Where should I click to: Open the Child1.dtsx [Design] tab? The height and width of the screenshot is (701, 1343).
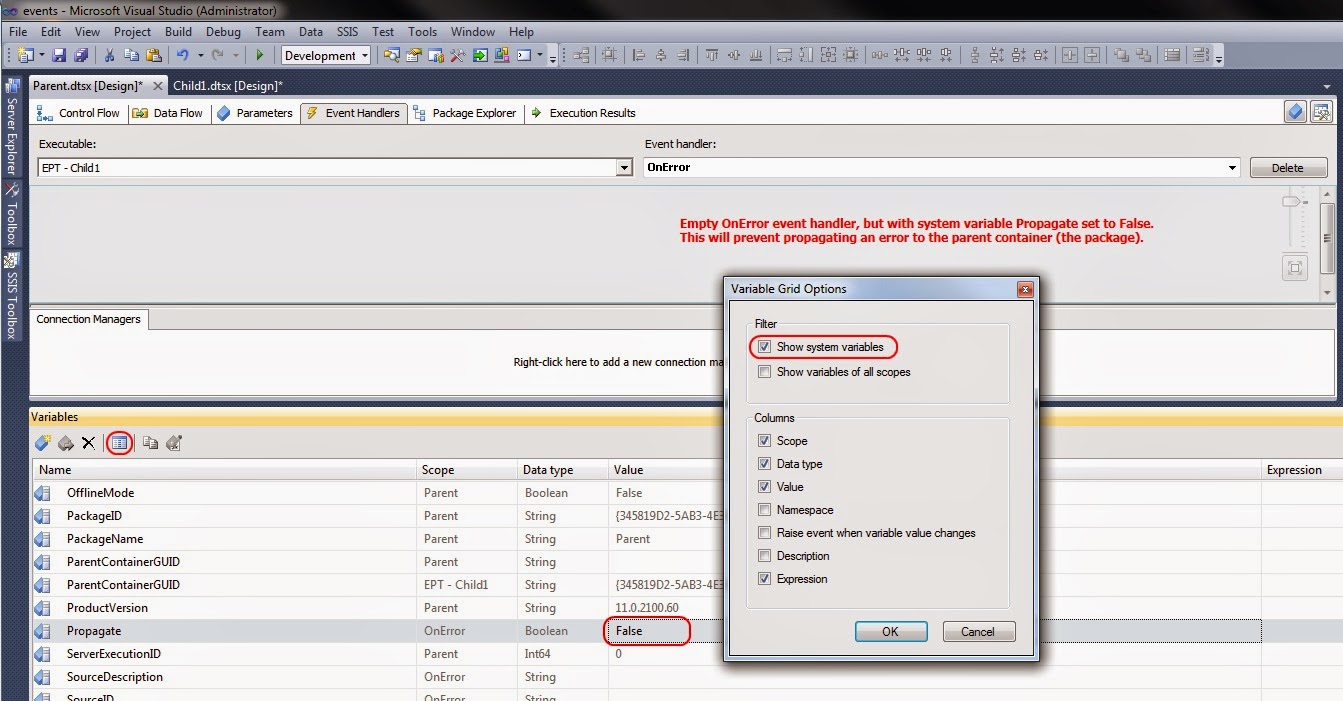click(x=228, y=86)
